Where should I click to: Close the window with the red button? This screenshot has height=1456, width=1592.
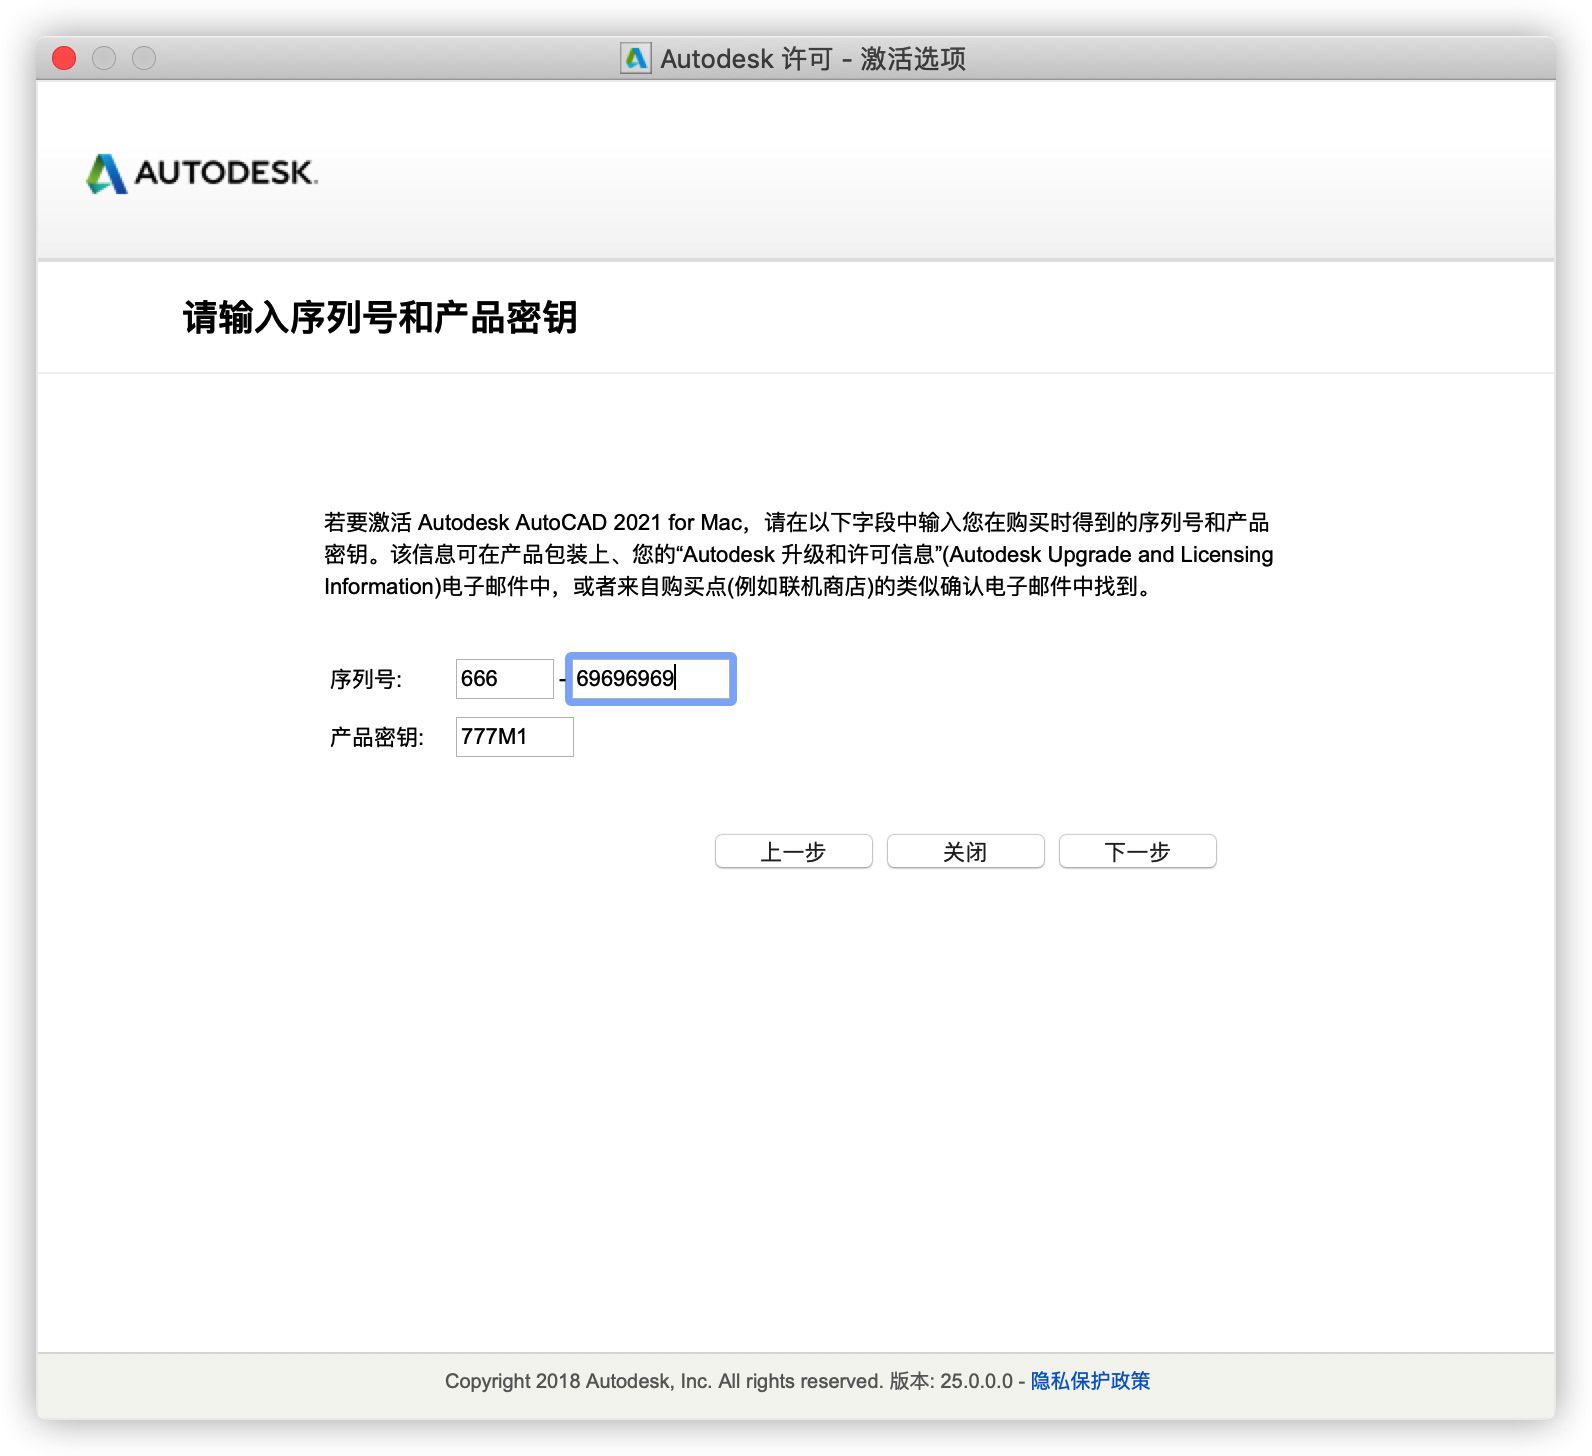[64, 58]
